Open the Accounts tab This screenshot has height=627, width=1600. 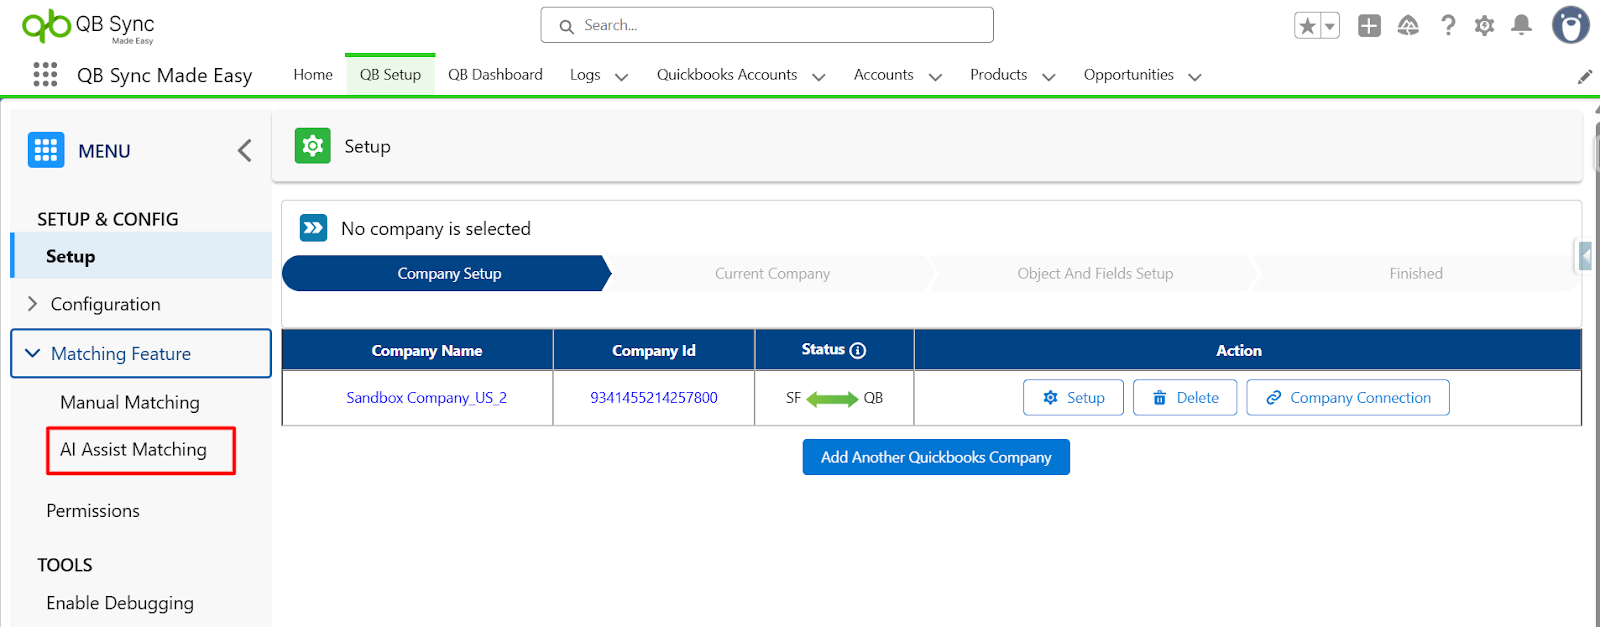(x=884, y=75)
